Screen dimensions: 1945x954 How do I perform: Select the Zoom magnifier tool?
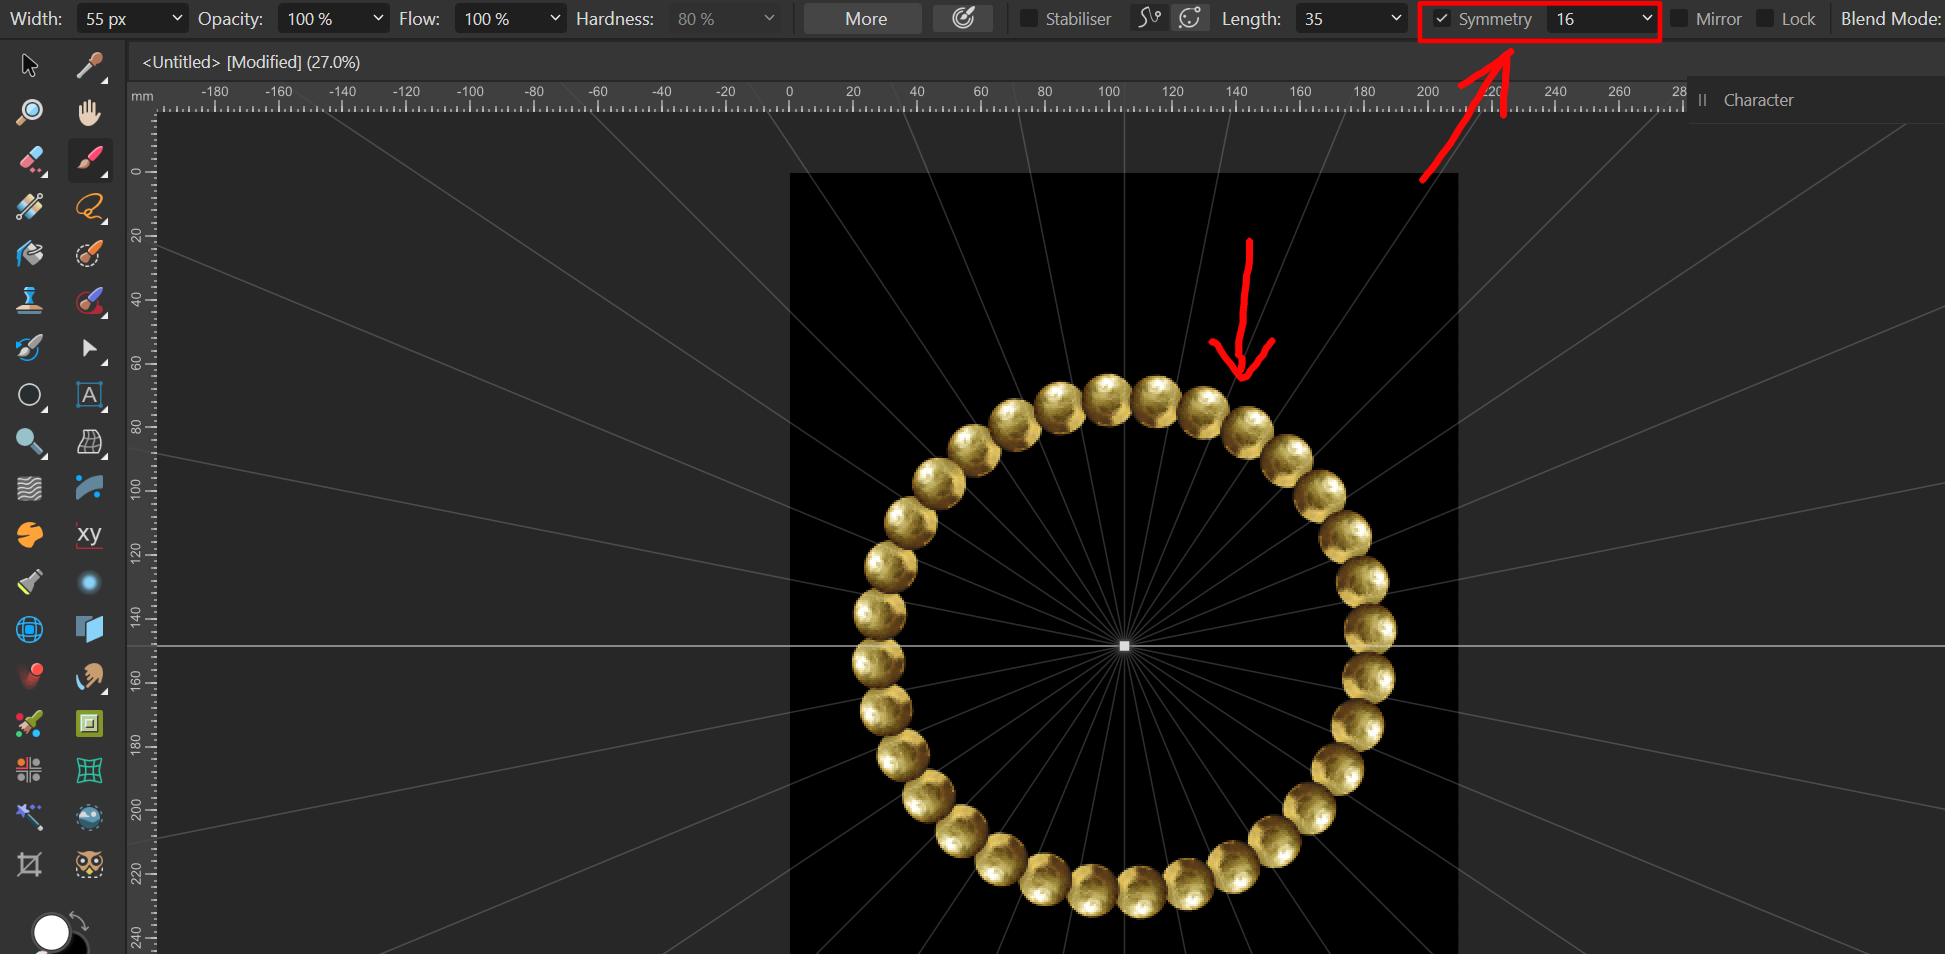(30, 112)
